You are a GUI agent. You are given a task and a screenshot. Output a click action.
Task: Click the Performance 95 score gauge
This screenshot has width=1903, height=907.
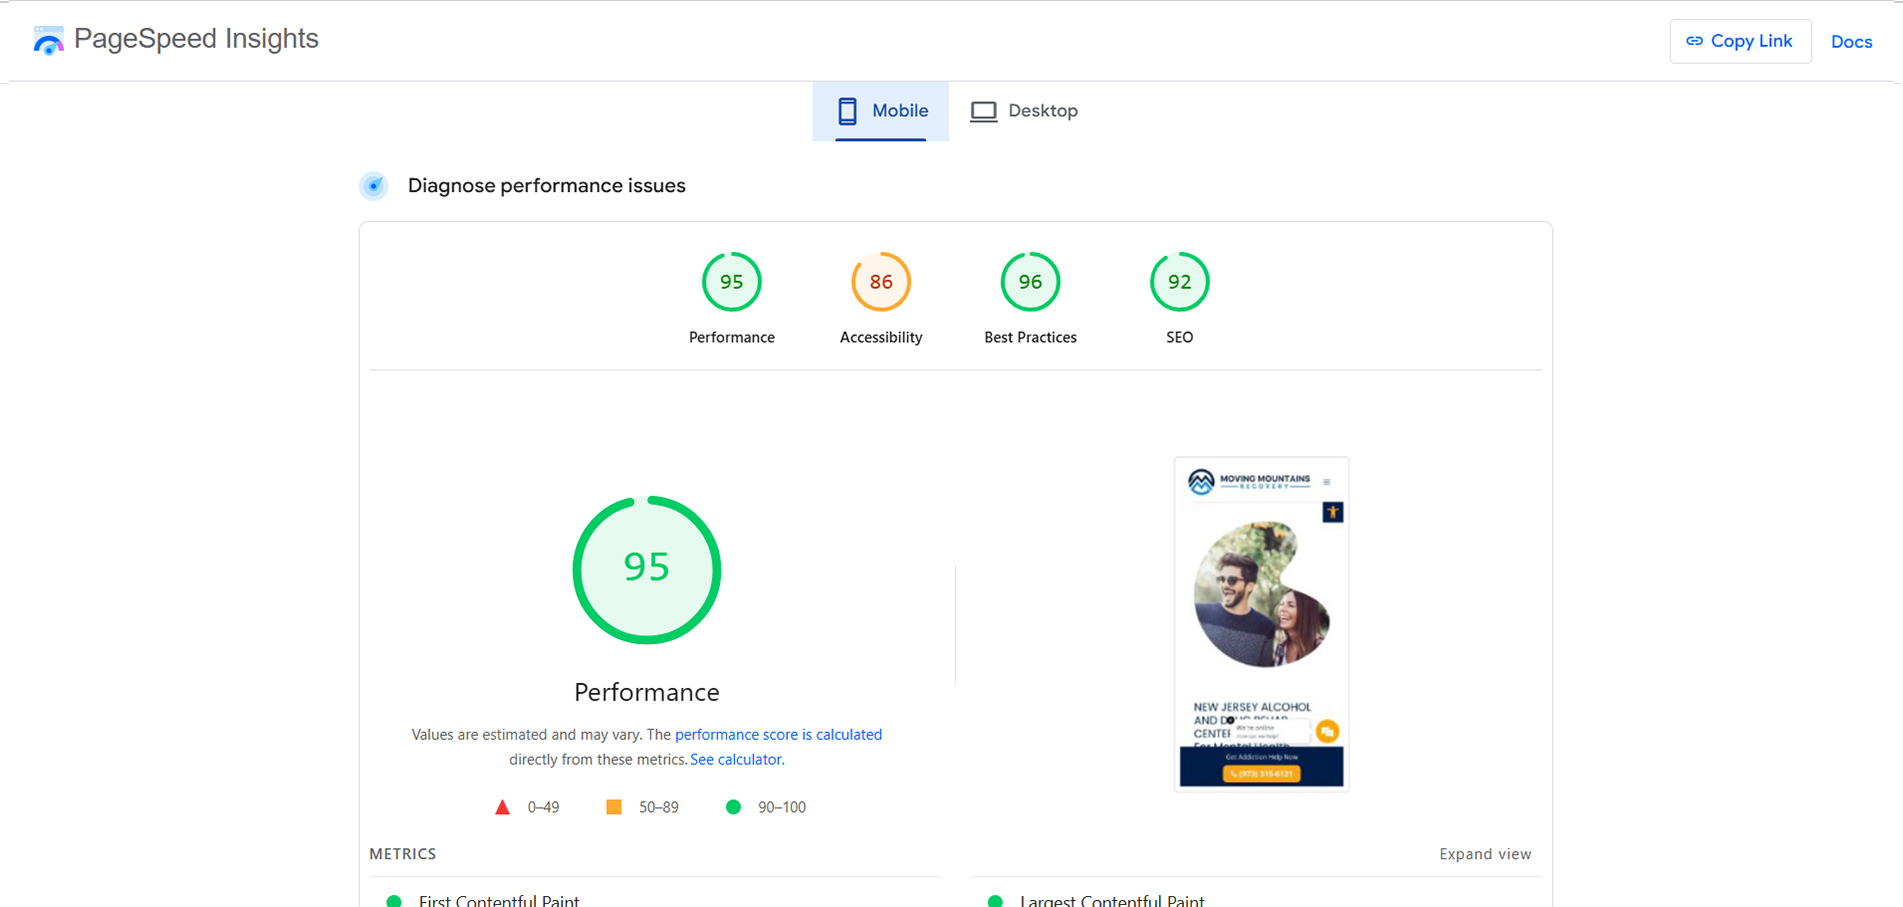click(x=731, y=283)
